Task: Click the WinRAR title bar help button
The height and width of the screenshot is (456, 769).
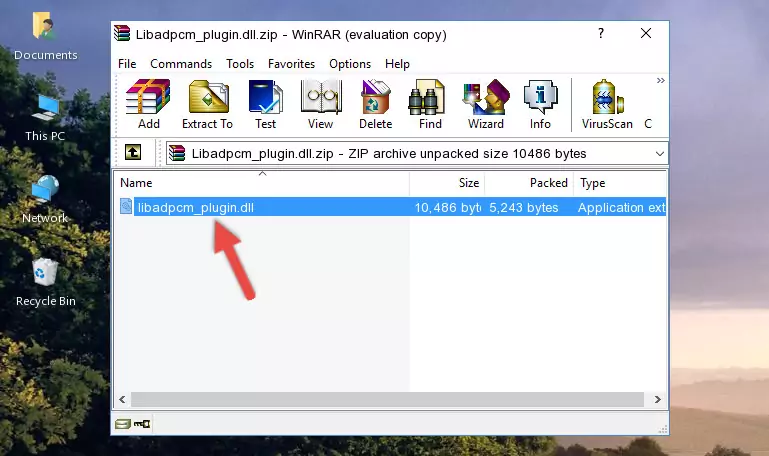Action: [601, 33]
